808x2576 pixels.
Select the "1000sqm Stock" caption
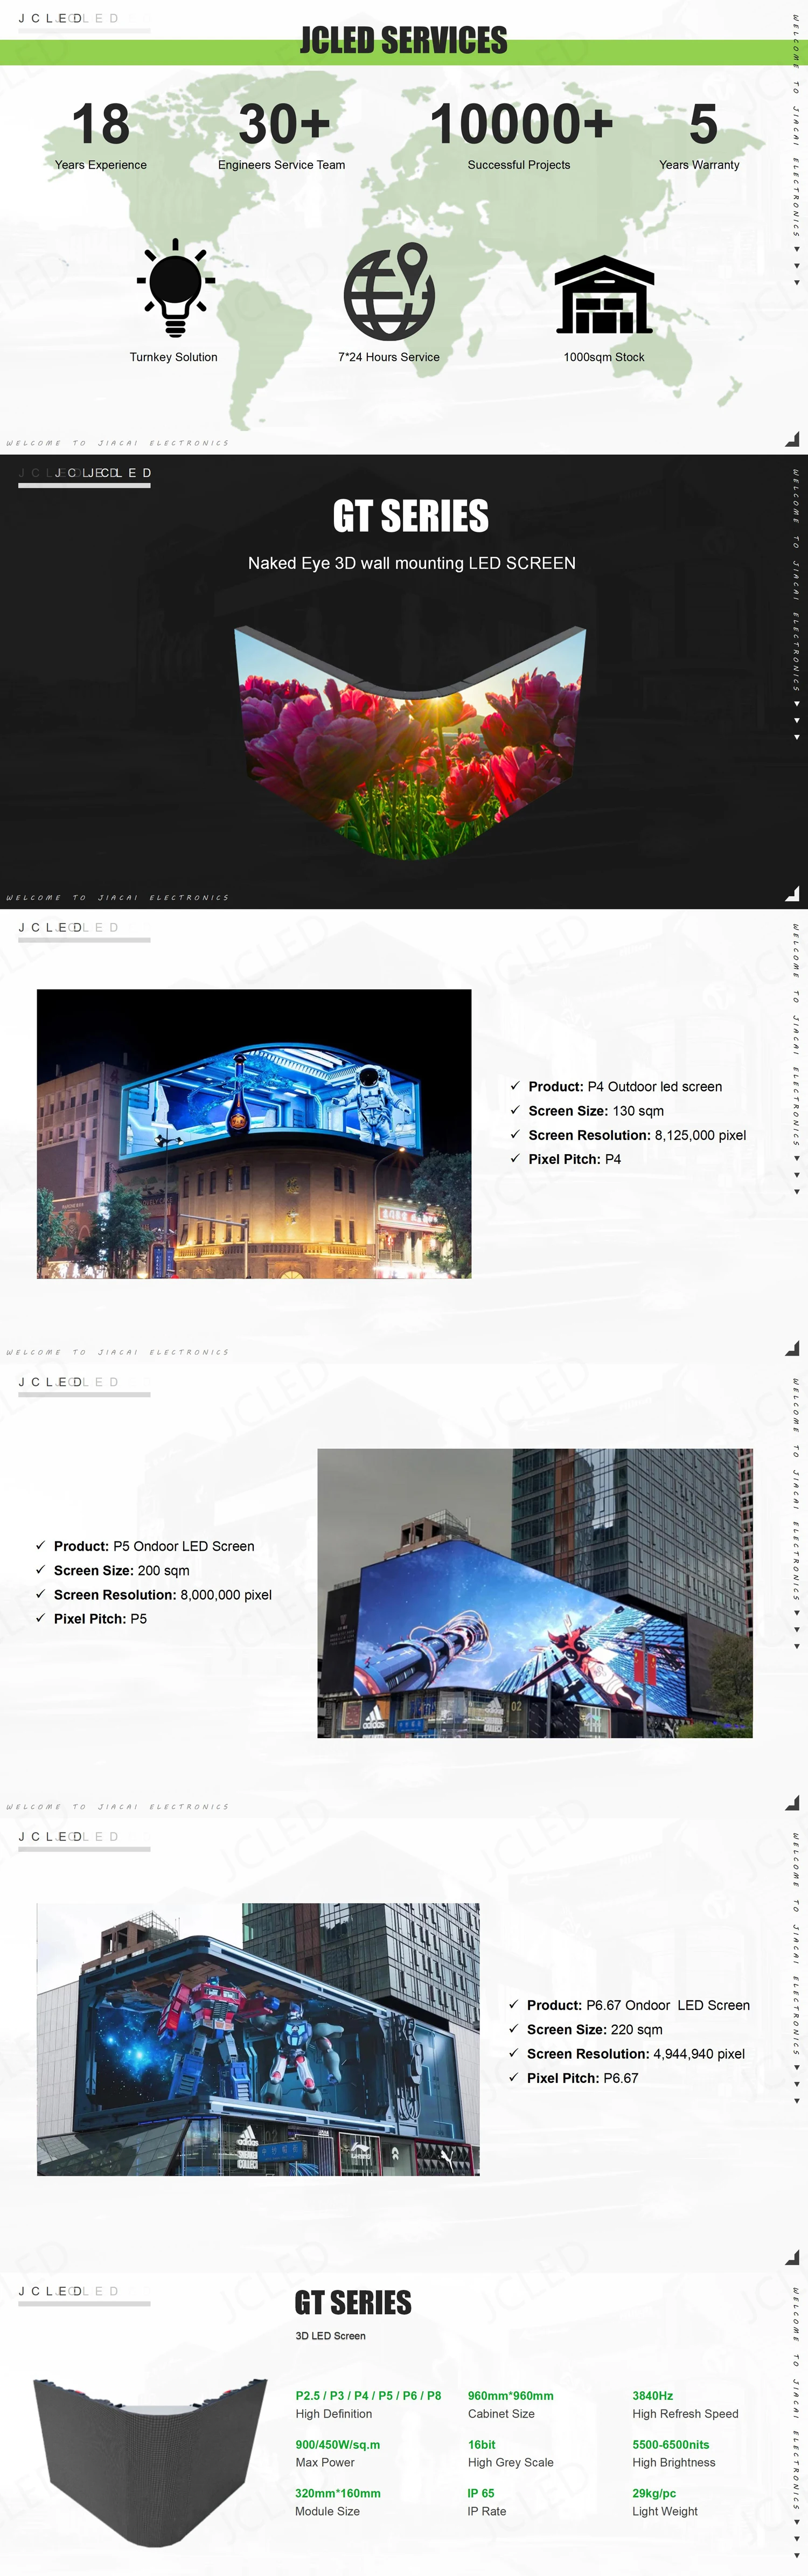tap(604, 357)
